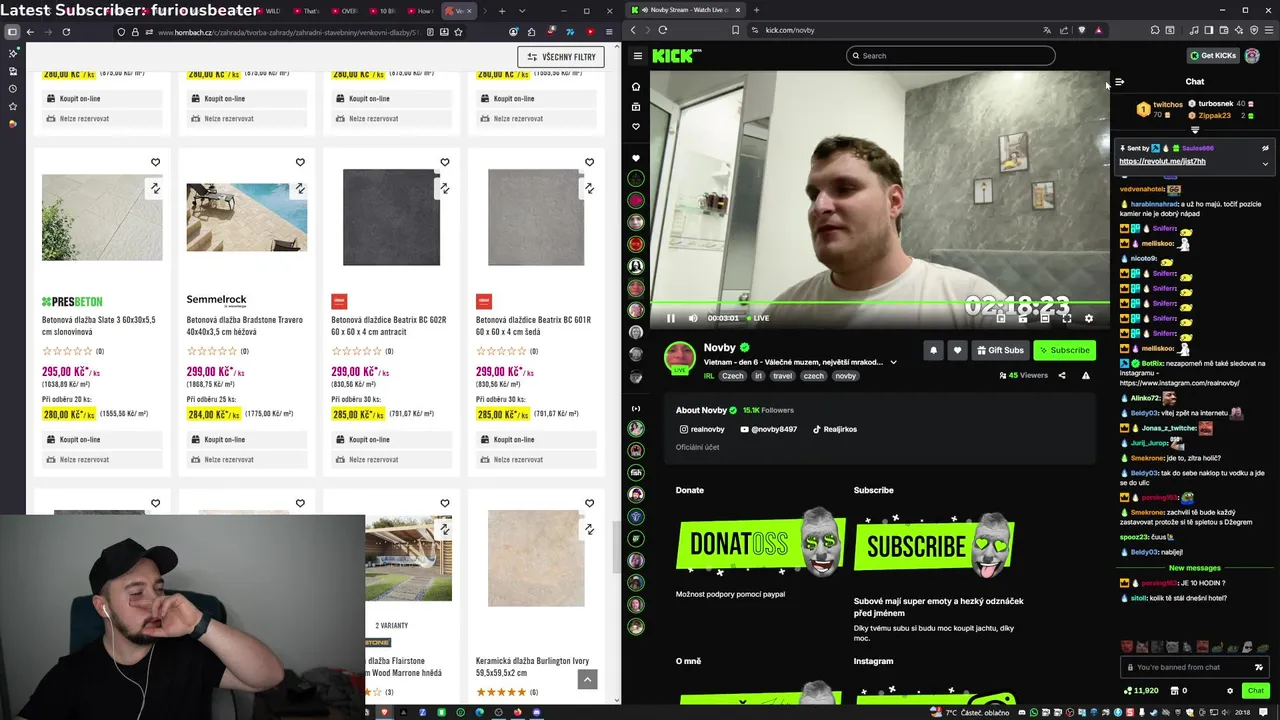Share the Novby stream
1280x720 pixels.
click(1062, 376)
